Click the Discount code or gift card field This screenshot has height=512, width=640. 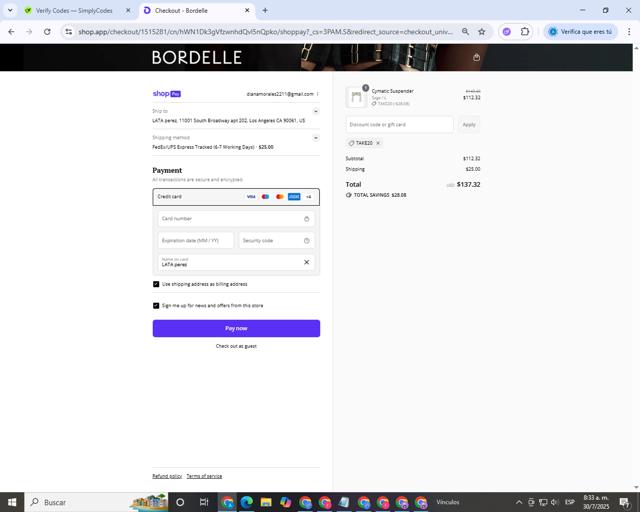[x=399, y=125]
